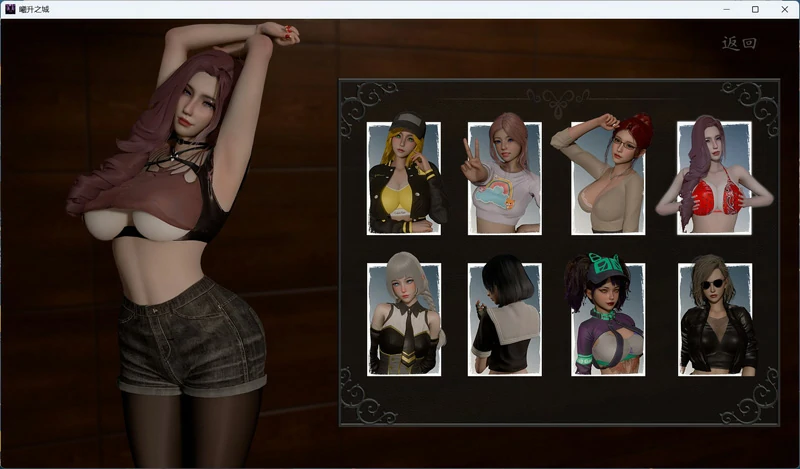Image resolution: width=800 pixels, height=469 pixels.
Task: Select the blonde character with black cap
Action: 403,178
